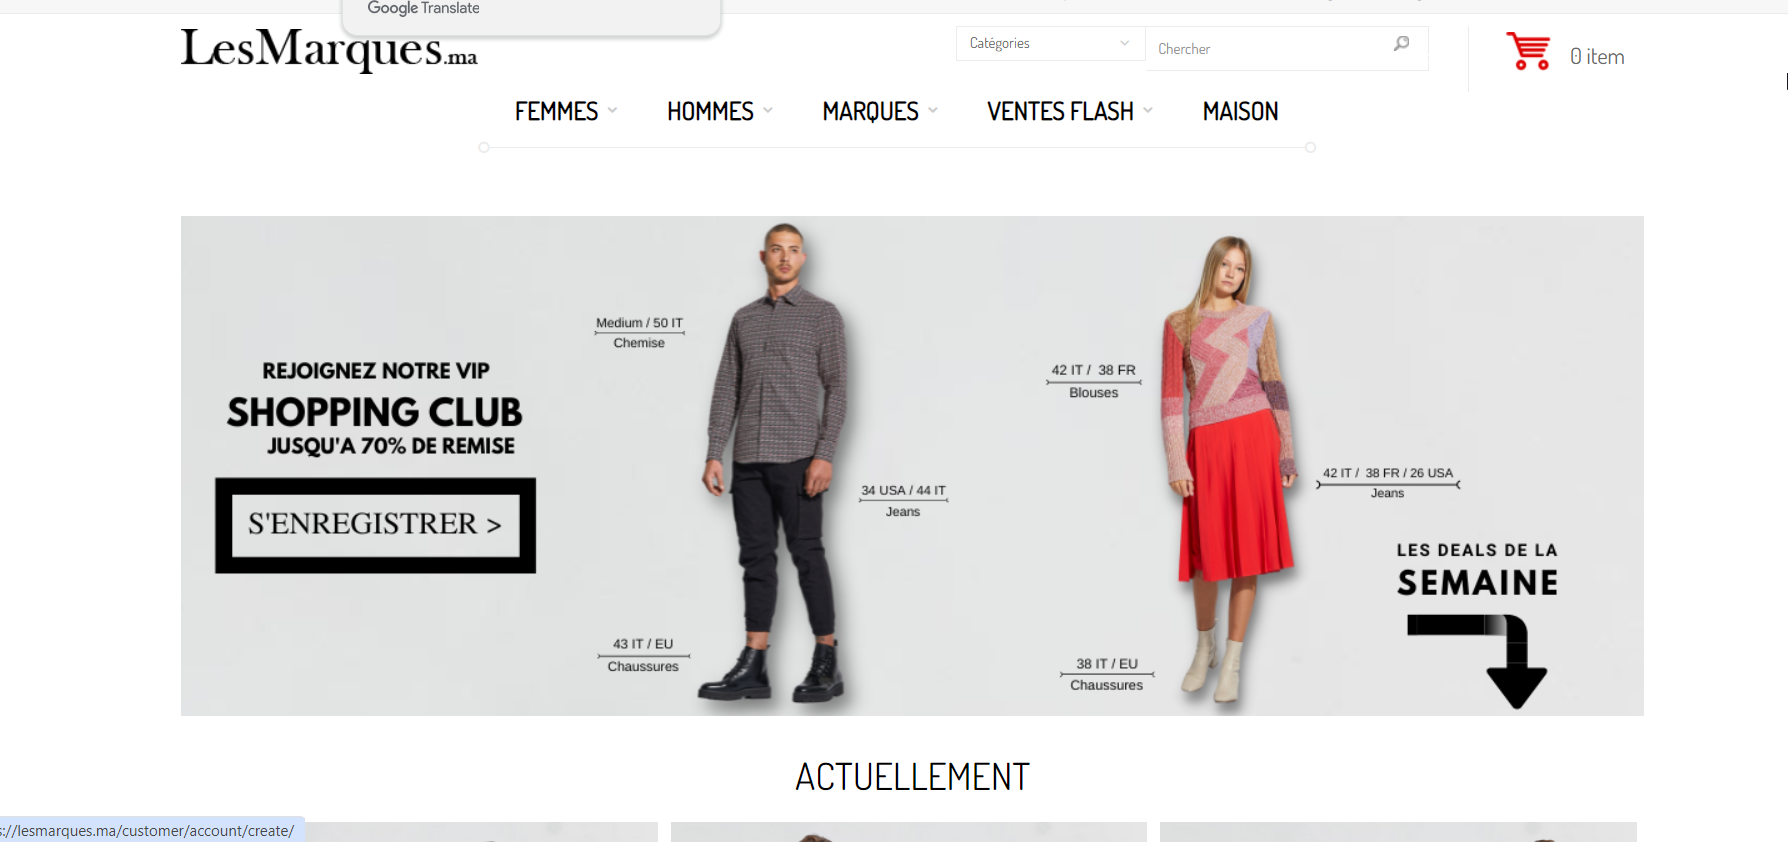The width and height of the screenshot is (1788, 842).
Task: Expand the FEMMES menu chevron
Action: tap(612, 111)
